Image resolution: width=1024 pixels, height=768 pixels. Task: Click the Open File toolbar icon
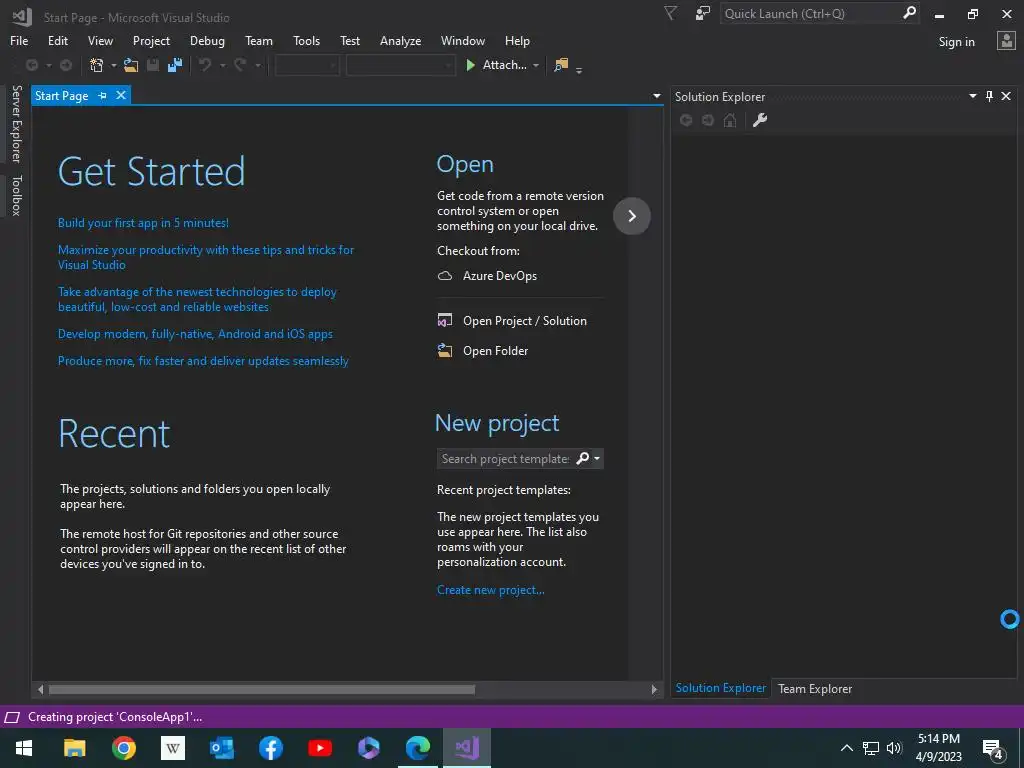tap(131, 65)
